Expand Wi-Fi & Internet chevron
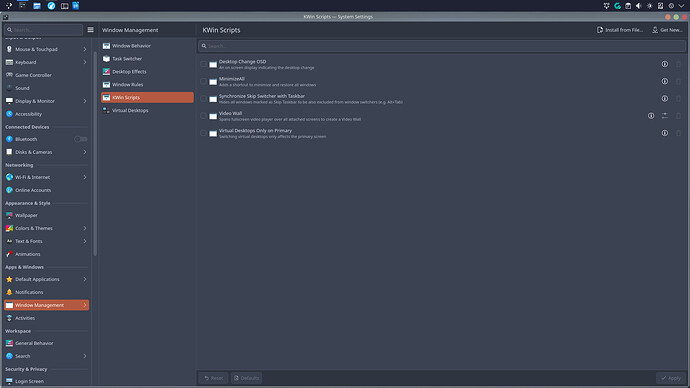This screenshot has height=388, width=690. [x=84, y=177]
